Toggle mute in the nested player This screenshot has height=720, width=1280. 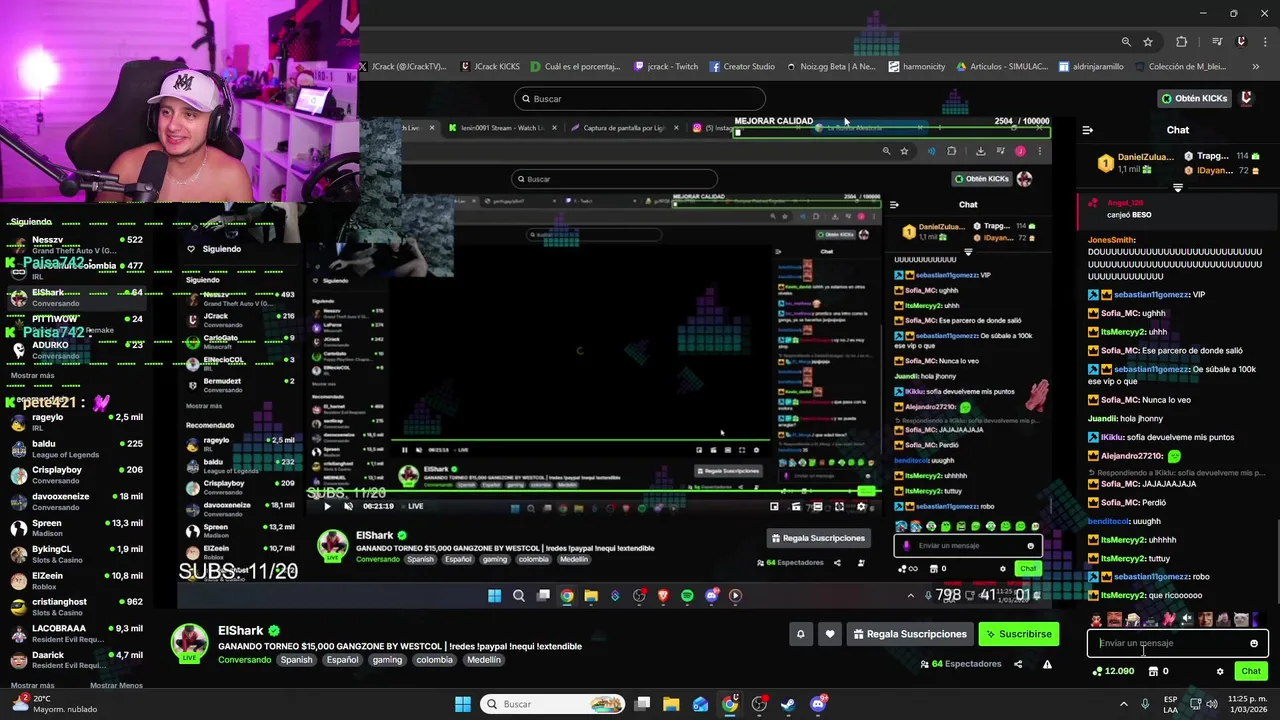click(x=348, y=506)
